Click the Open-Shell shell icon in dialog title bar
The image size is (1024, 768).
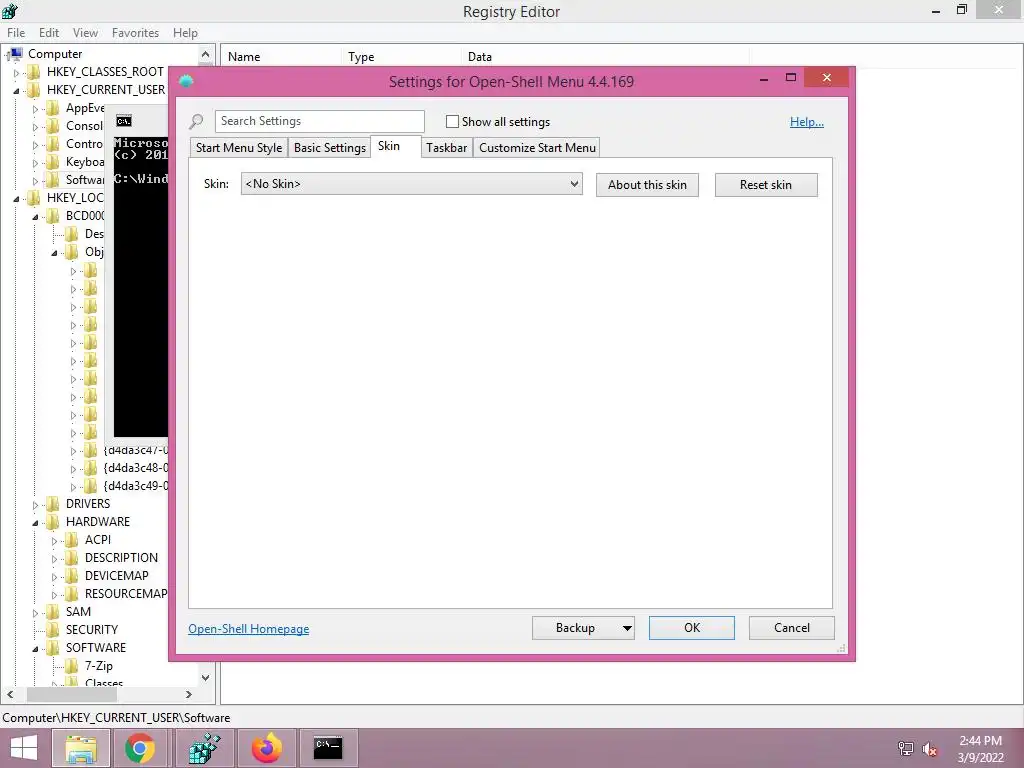[x=186, y=82]
